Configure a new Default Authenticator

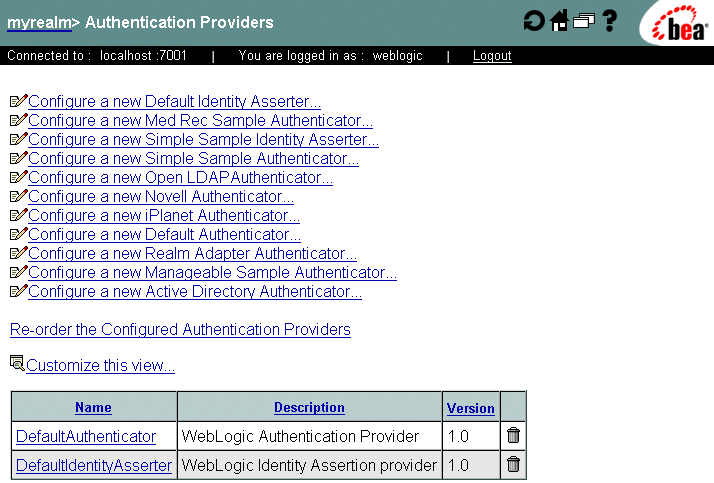pyautogui.click(x=164, y=235)
